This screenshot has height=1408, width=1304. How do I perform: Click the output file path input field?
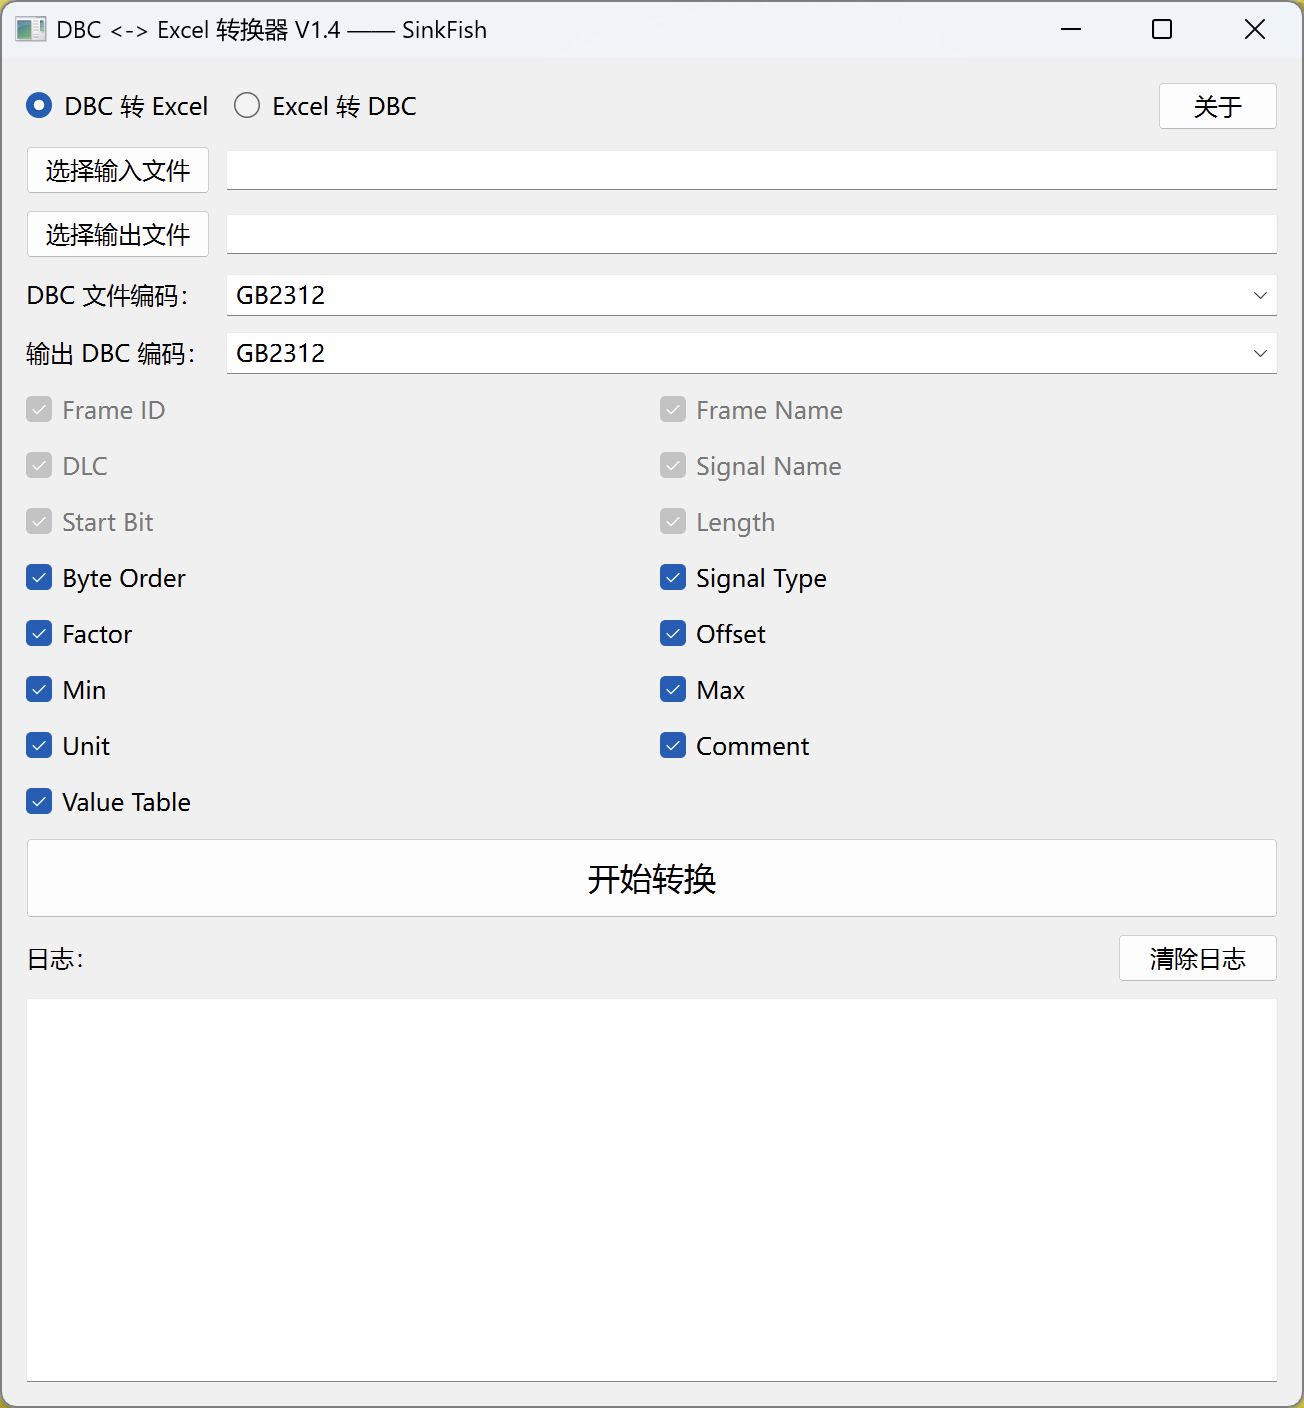[750, 234]
